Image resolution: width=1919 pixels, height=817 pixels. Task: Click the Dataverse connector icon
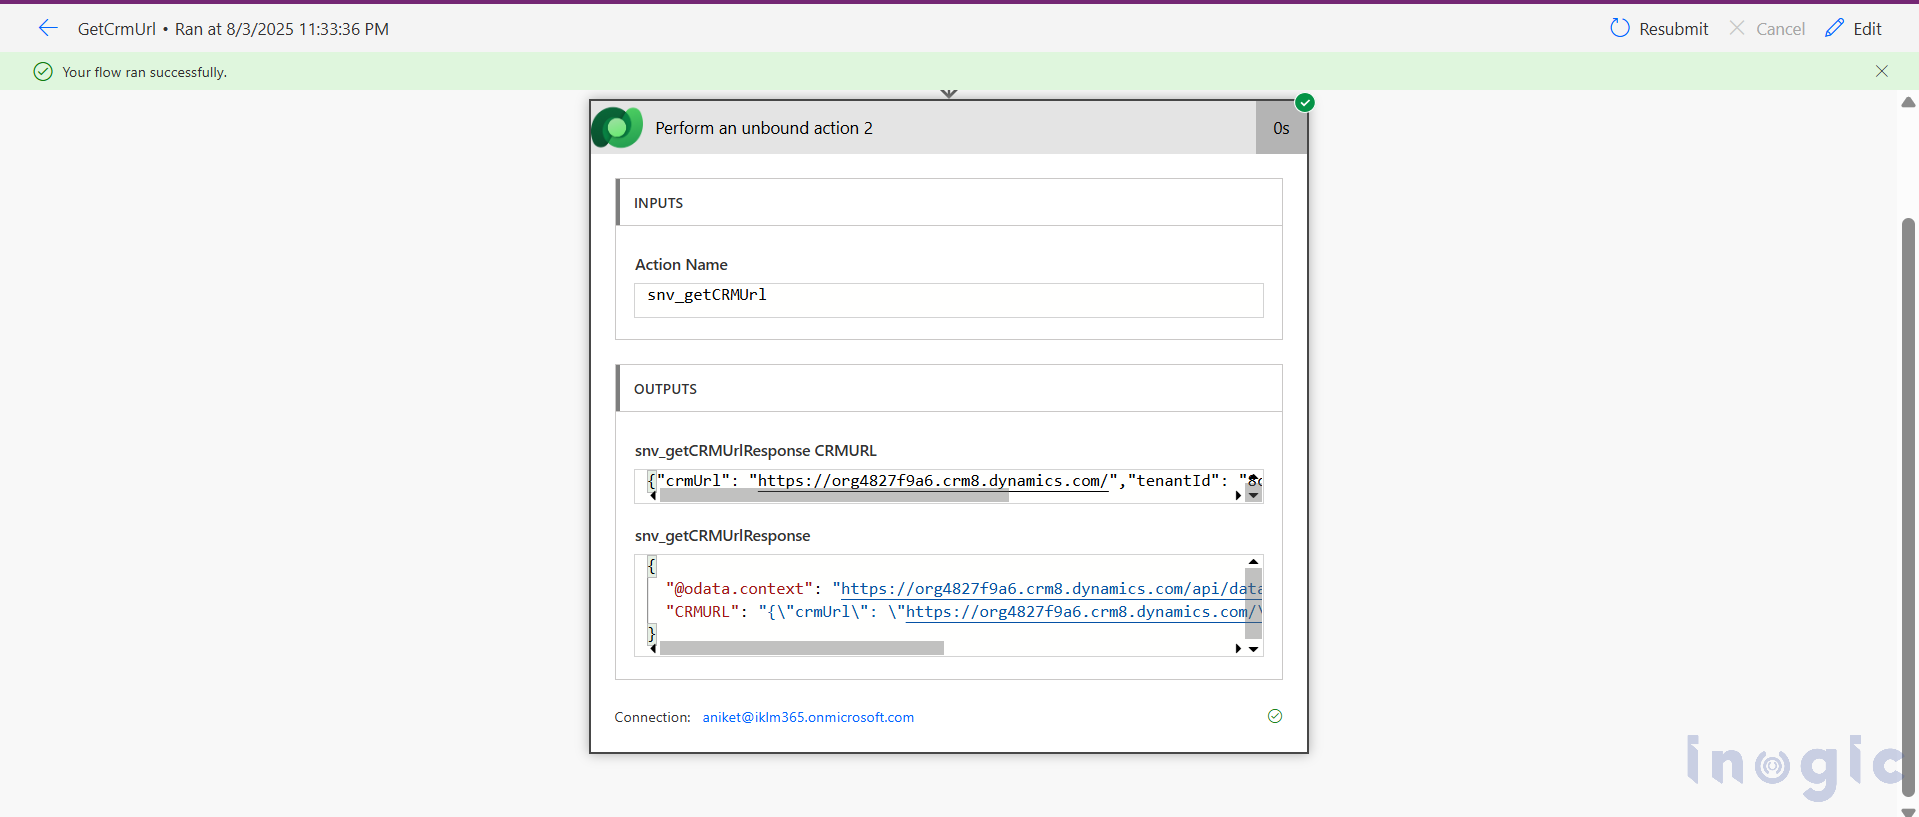click(617, 127)
